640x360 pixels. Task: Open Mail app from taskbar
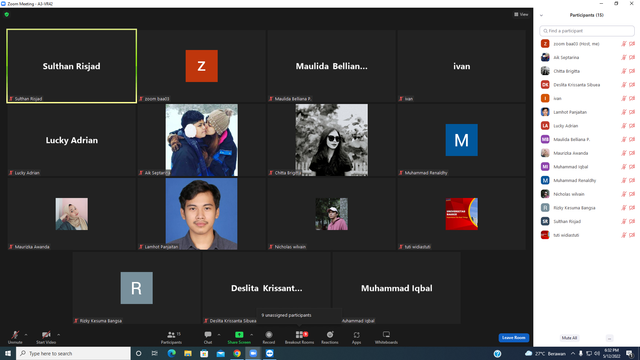220,353
